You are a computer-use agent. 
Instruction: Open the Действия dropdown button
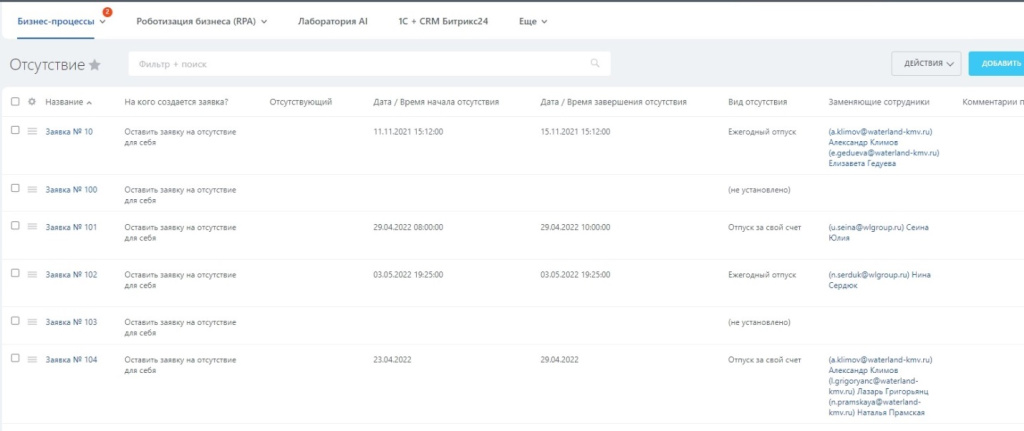tap(926, 63)
